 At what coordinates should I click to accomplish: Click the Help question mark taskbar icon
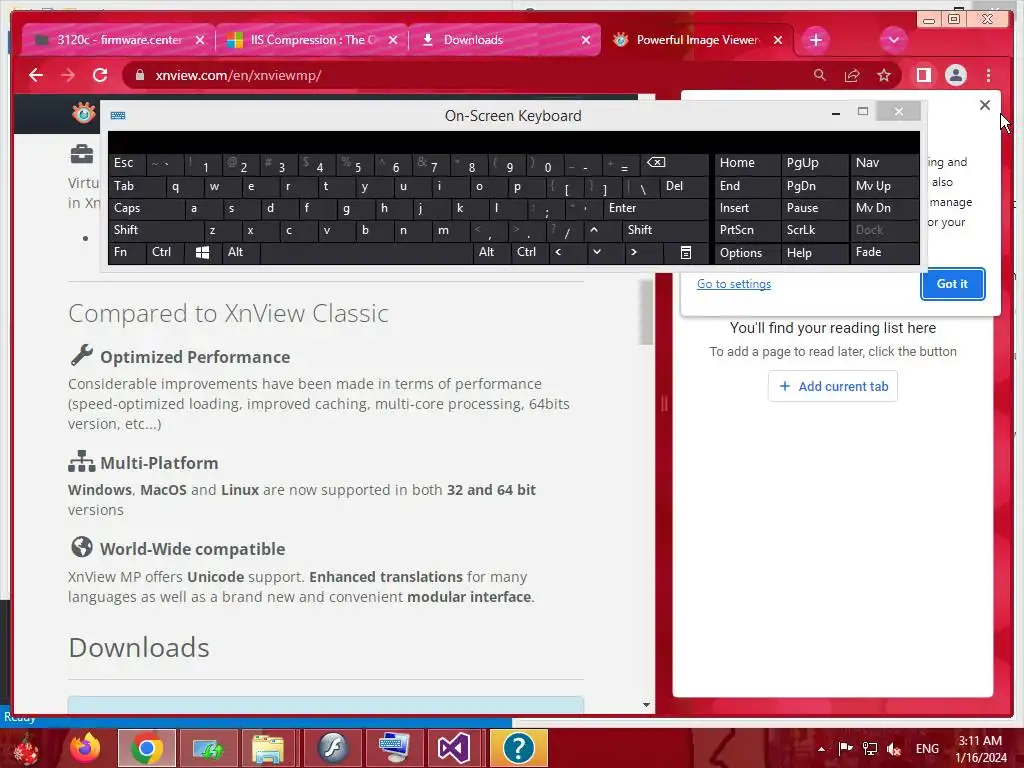(519, 748)
